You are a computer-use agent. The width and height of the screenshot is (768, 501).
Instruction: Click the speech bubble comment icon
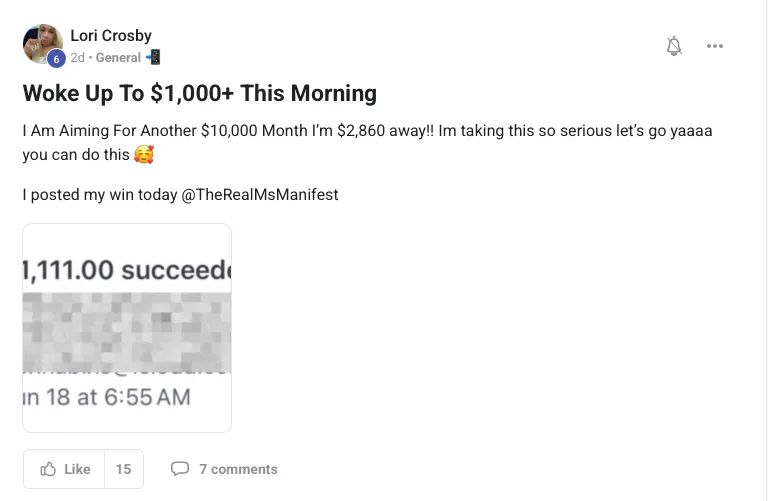(180, 469)
